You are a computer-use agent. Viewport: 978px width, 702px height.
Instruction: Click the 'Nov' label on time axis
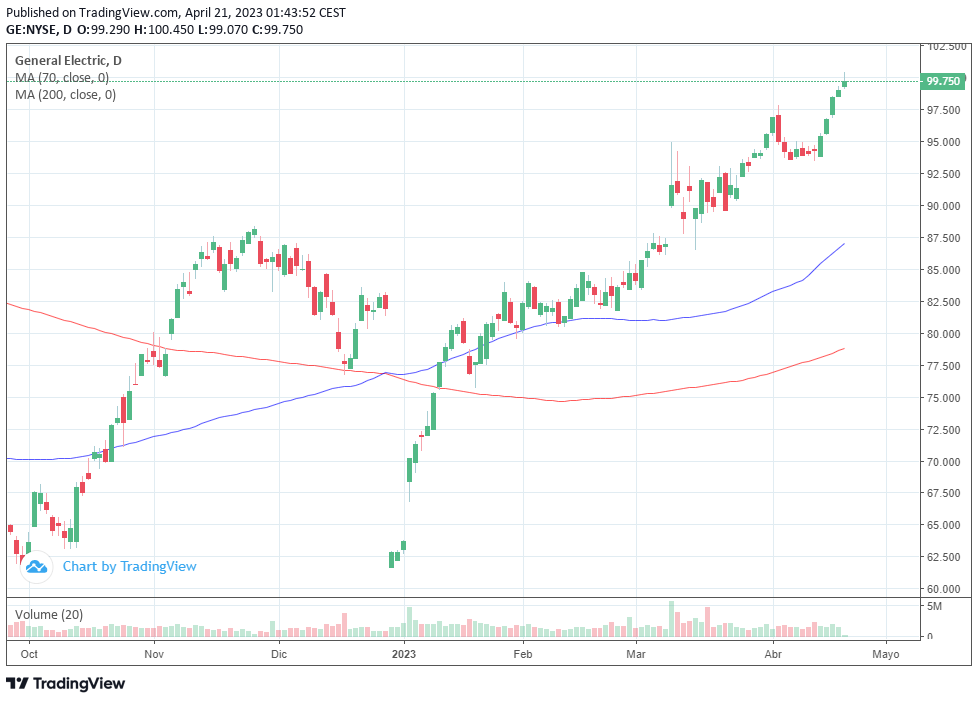(153, 654)
